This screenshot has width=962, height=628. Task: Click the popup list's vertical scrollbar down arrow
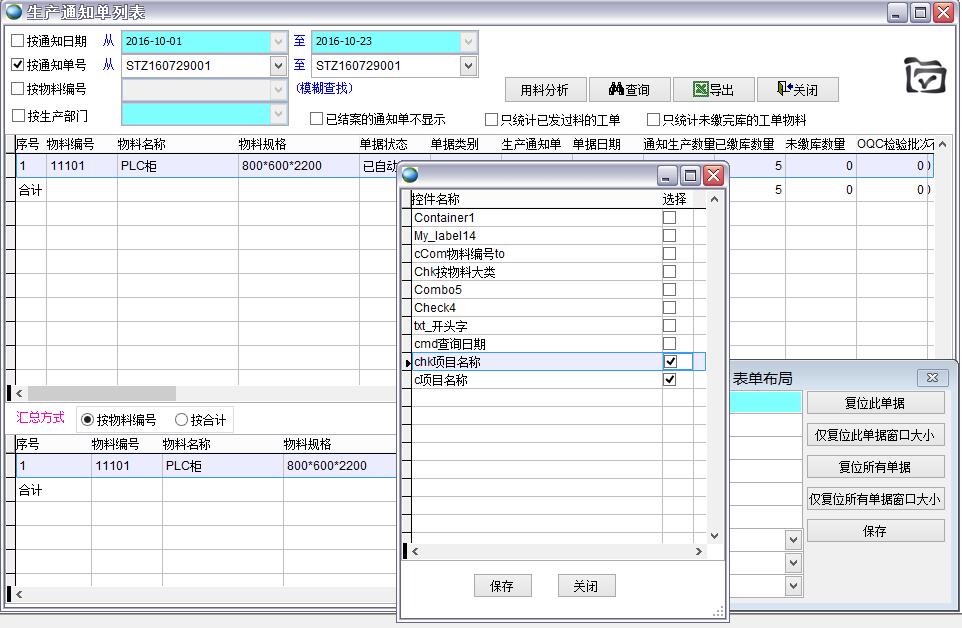pos(714,536)
